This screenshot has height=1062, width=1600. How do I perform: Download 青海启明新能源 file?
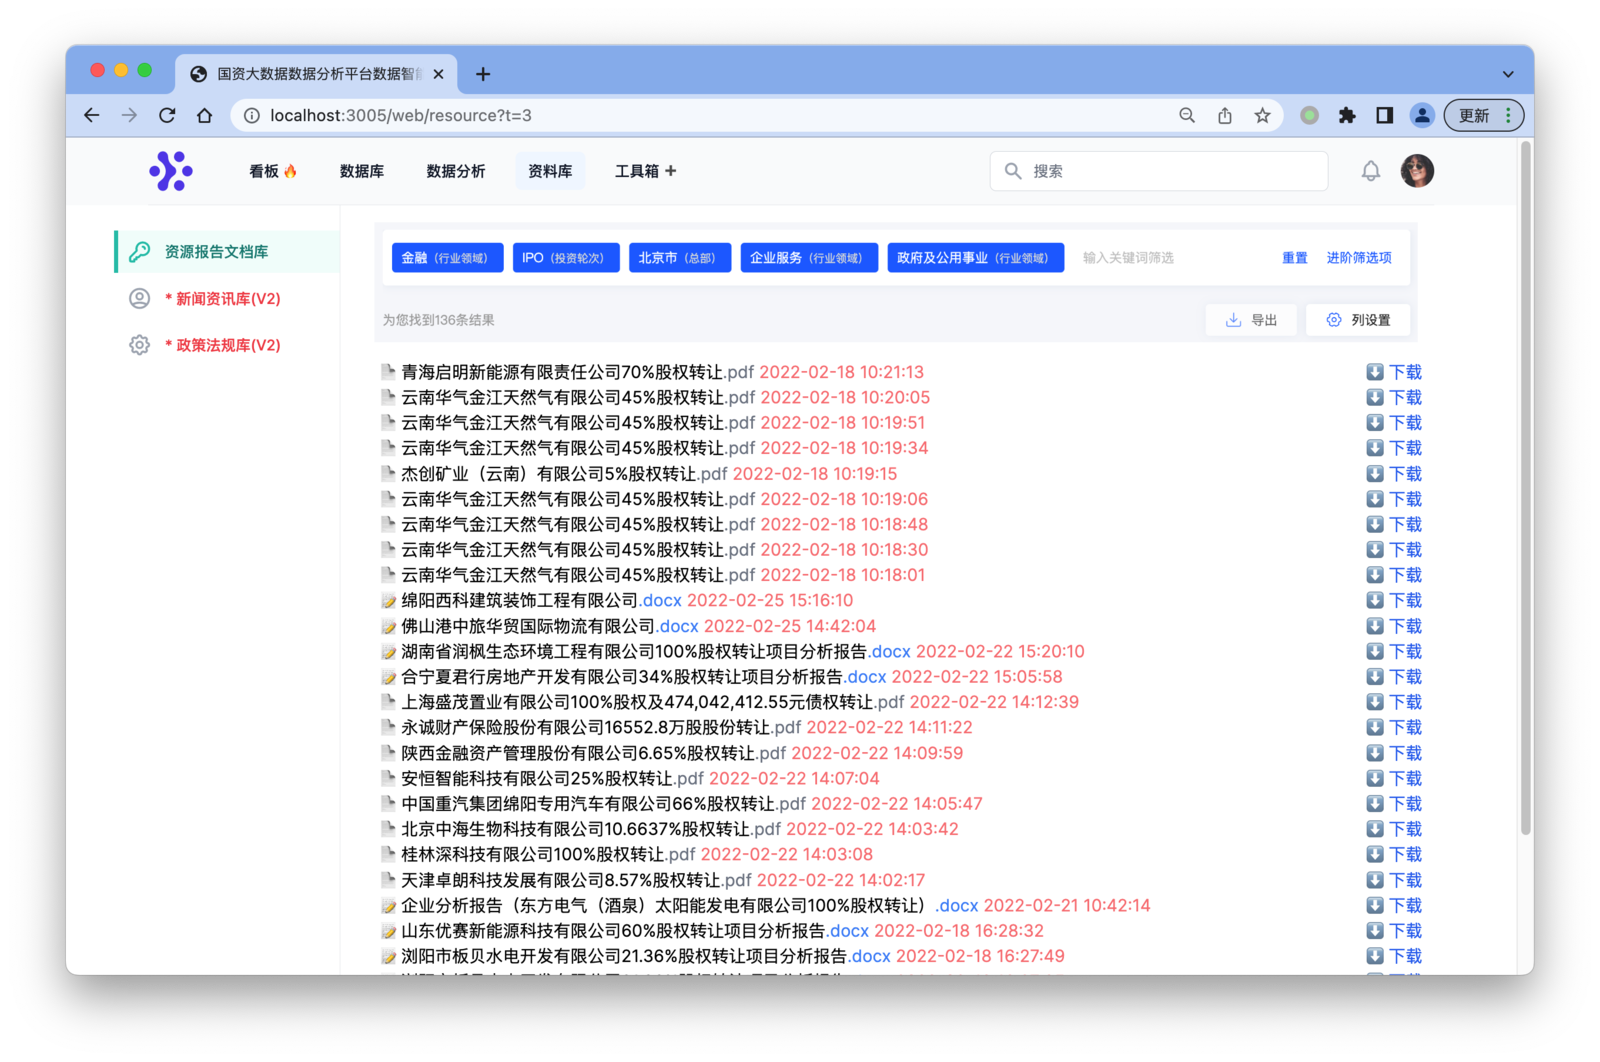click(1394, 372)
